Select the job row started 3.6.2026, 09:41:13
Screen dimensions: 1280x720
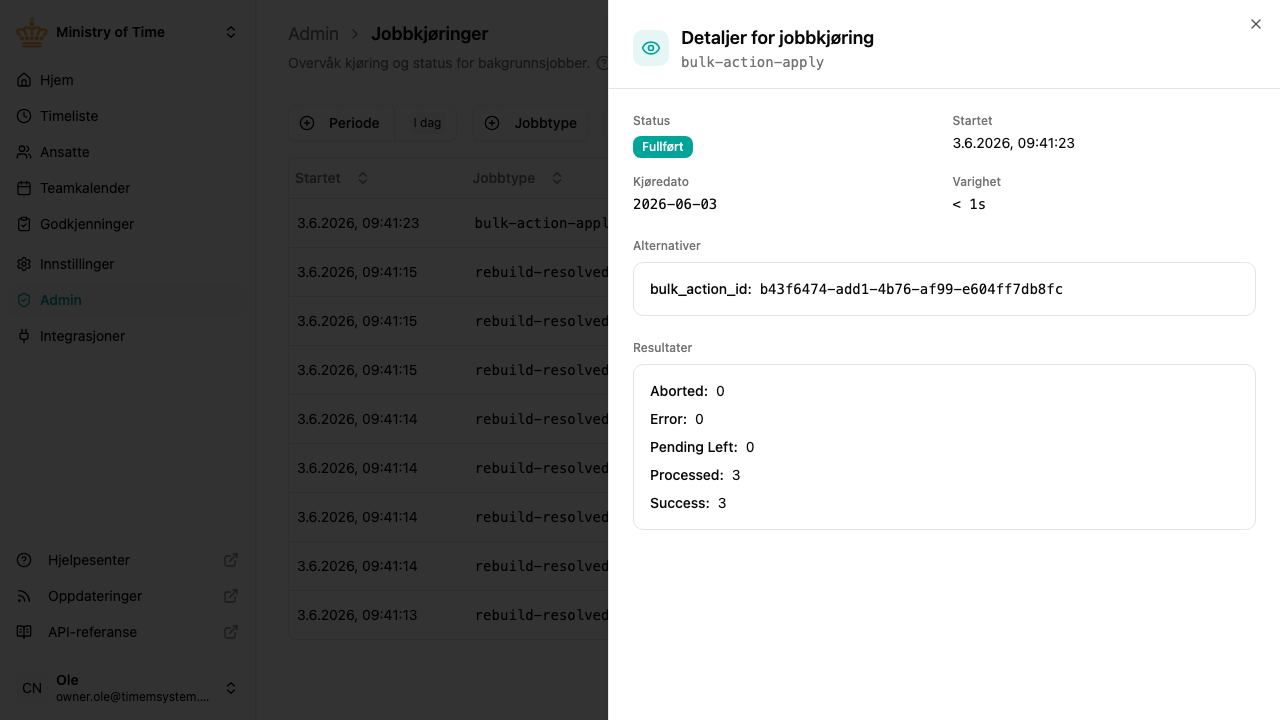tap(449, 615)
